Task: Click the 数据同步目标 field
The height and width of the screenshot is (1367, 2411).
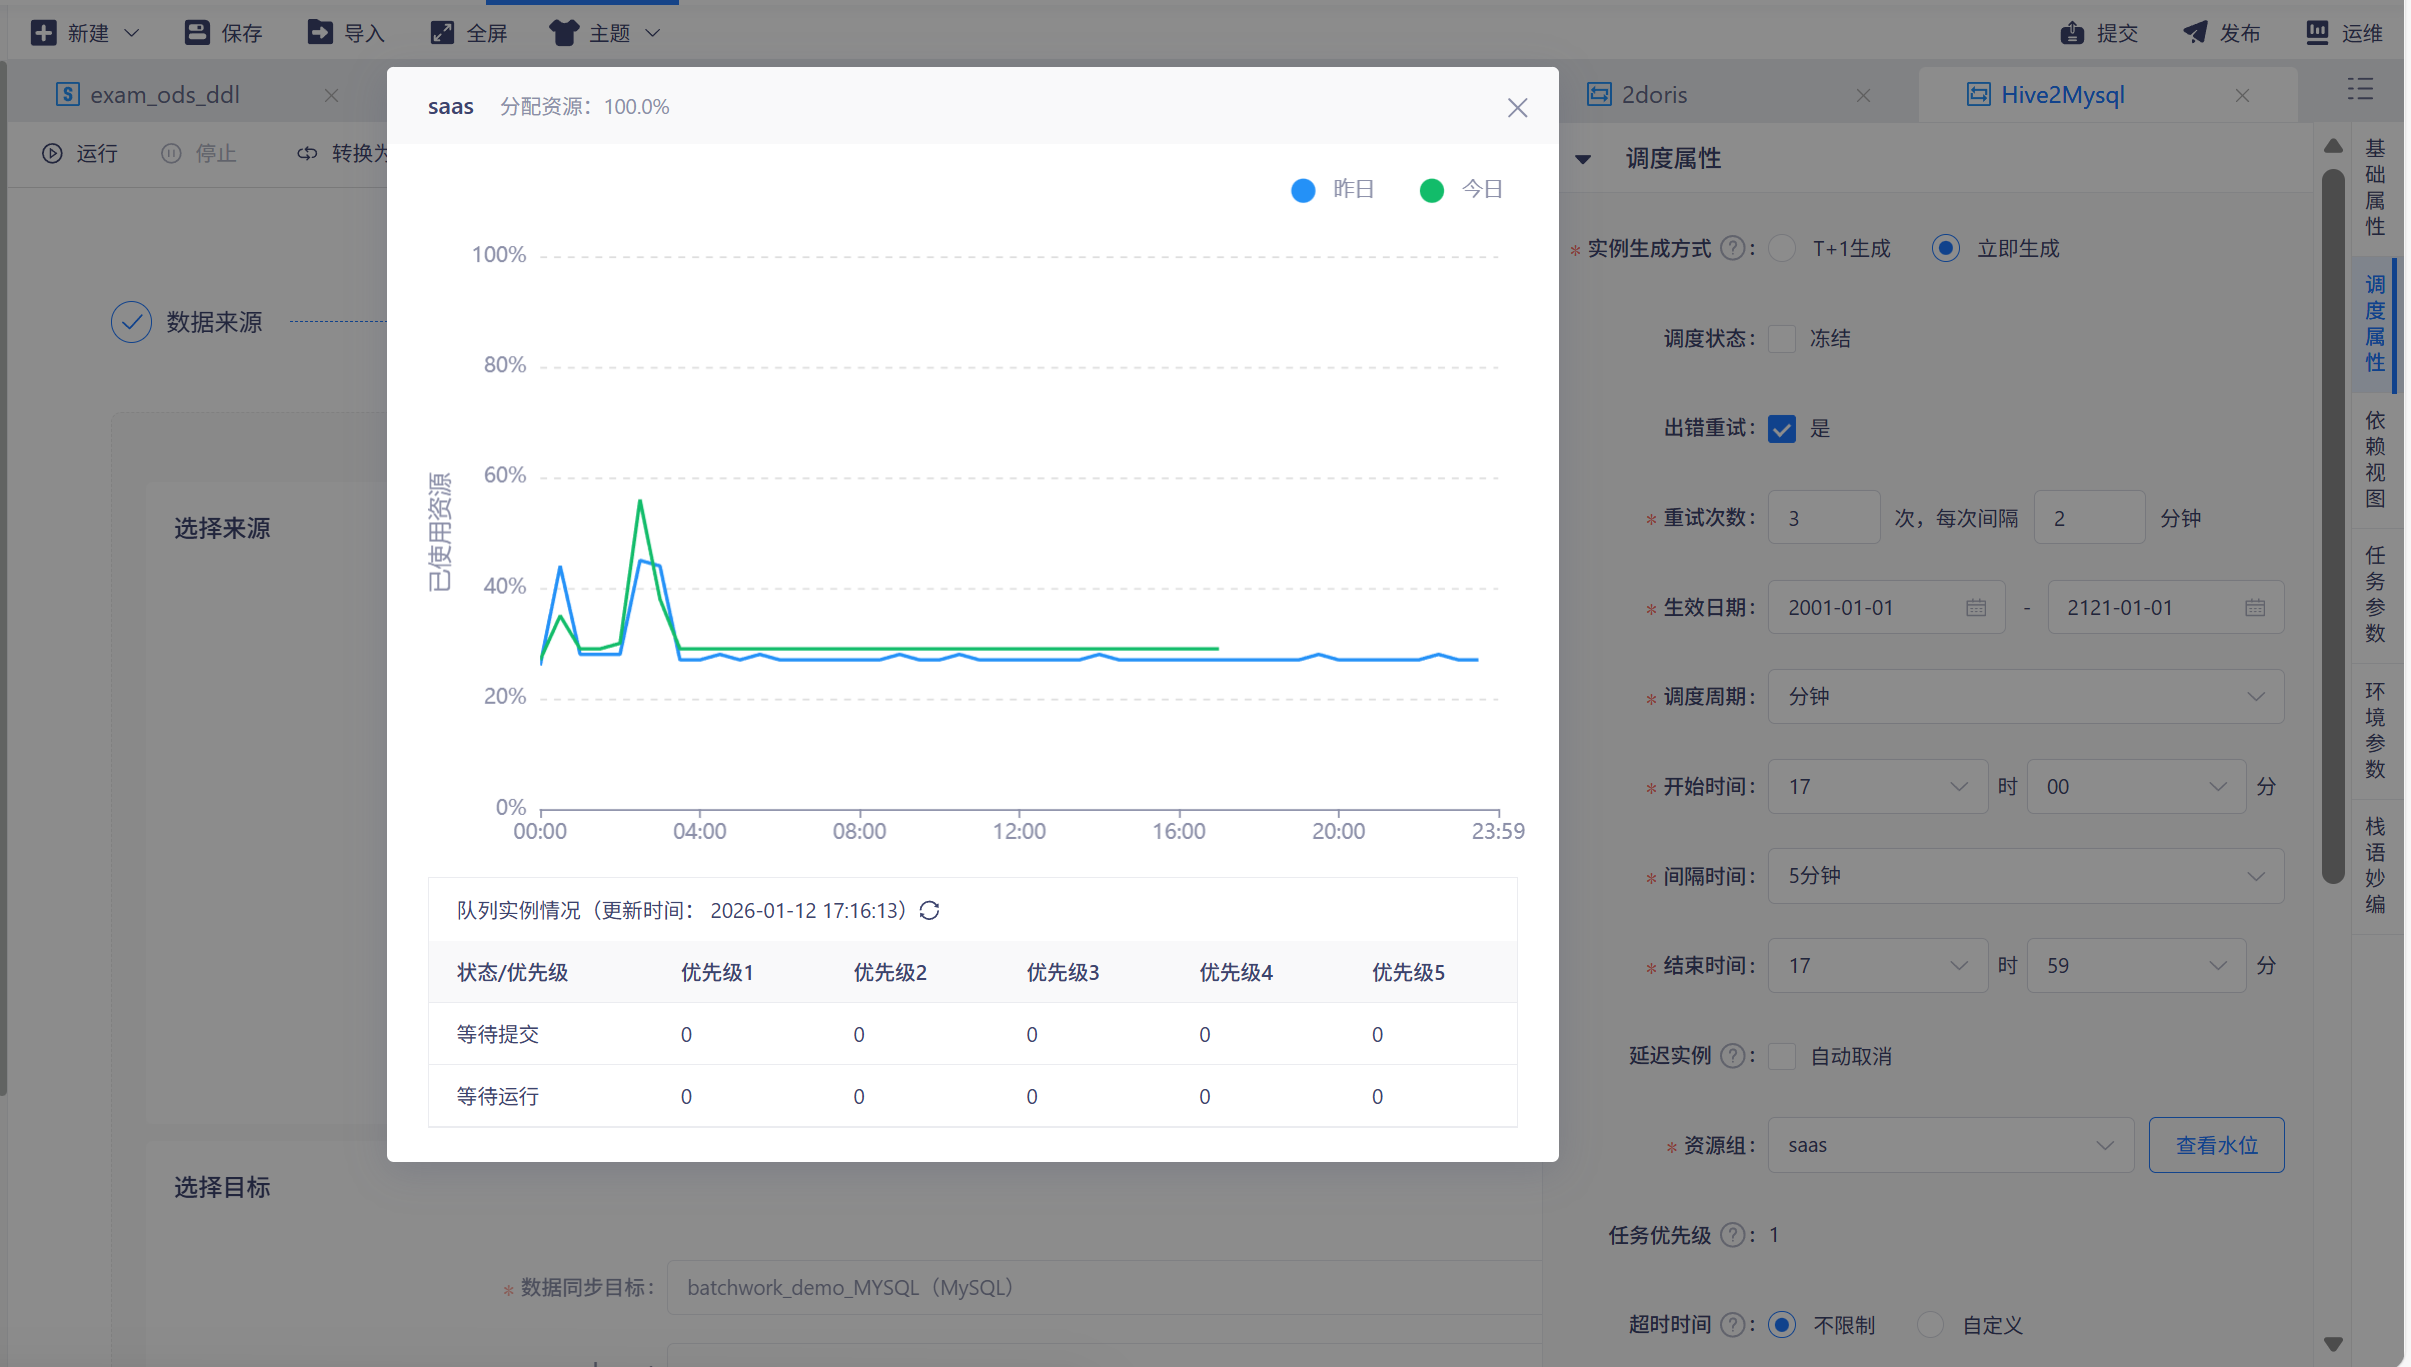Action: [x=1103, y=1288]
